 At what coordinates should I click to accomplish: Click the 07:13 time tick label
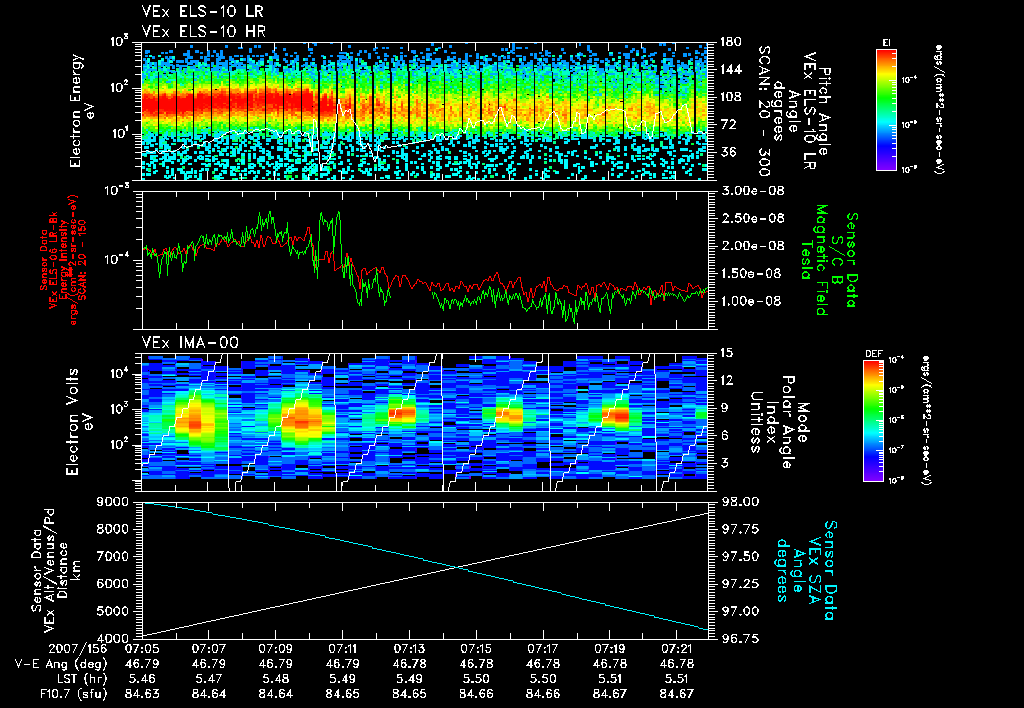point(409,649)
